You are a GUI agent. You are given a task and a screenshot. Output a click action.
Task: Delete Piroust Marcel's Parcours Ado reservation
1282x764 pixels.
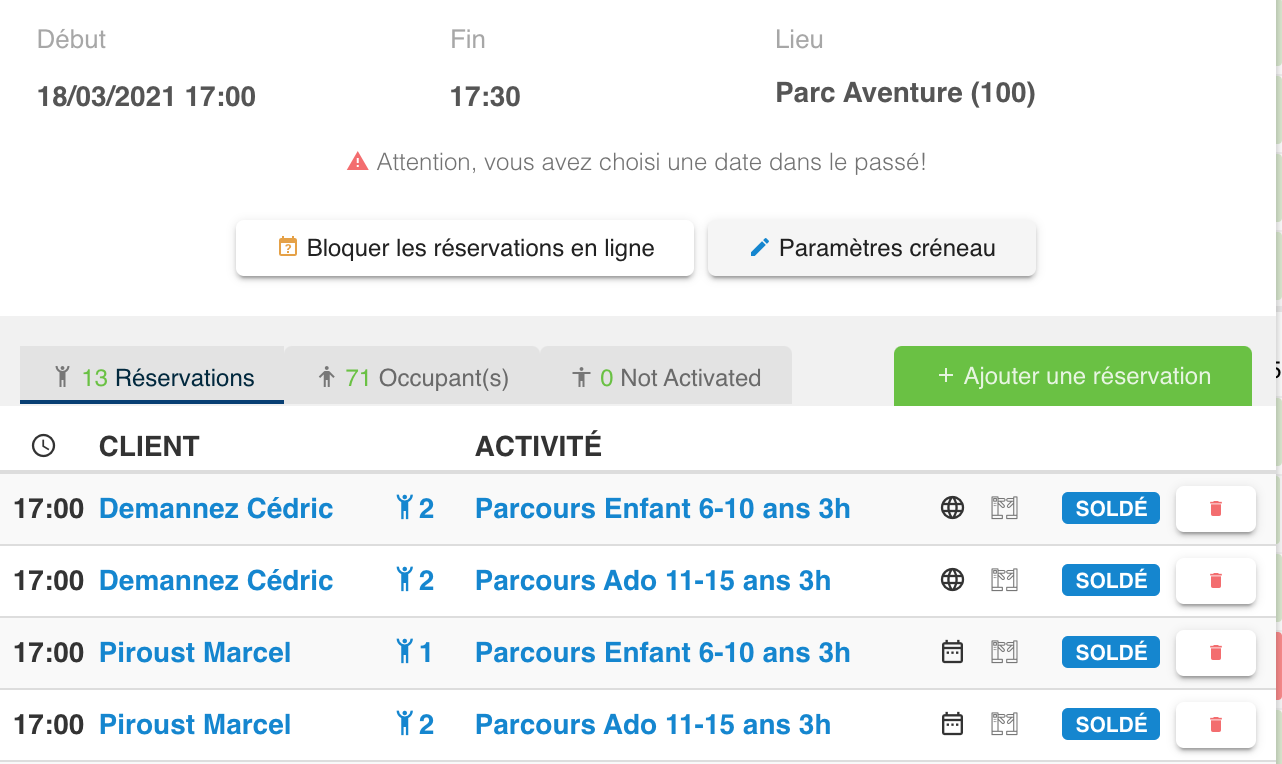(x=1215, y=725)
